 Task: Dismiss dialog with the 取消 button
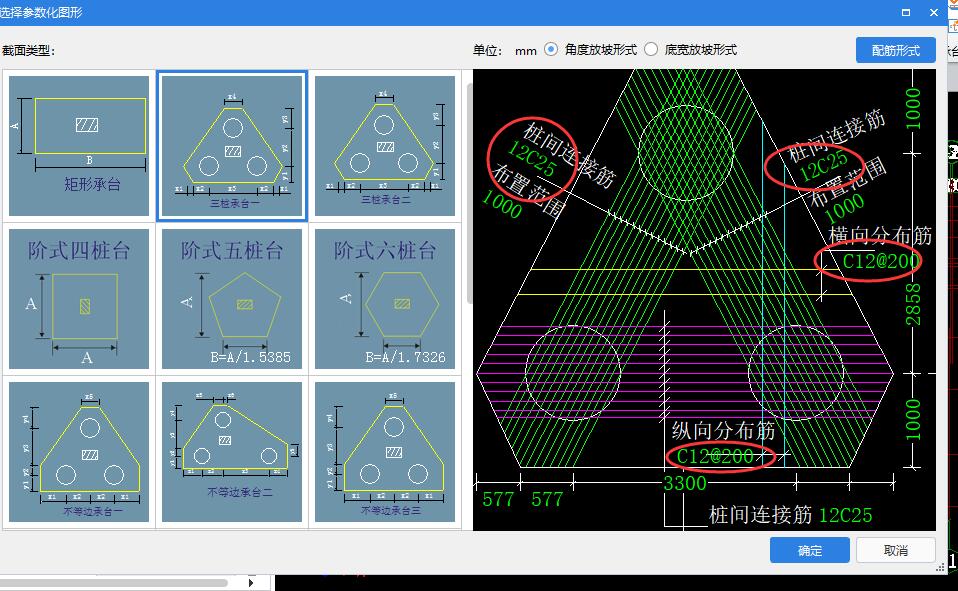(x=896, y=550)
